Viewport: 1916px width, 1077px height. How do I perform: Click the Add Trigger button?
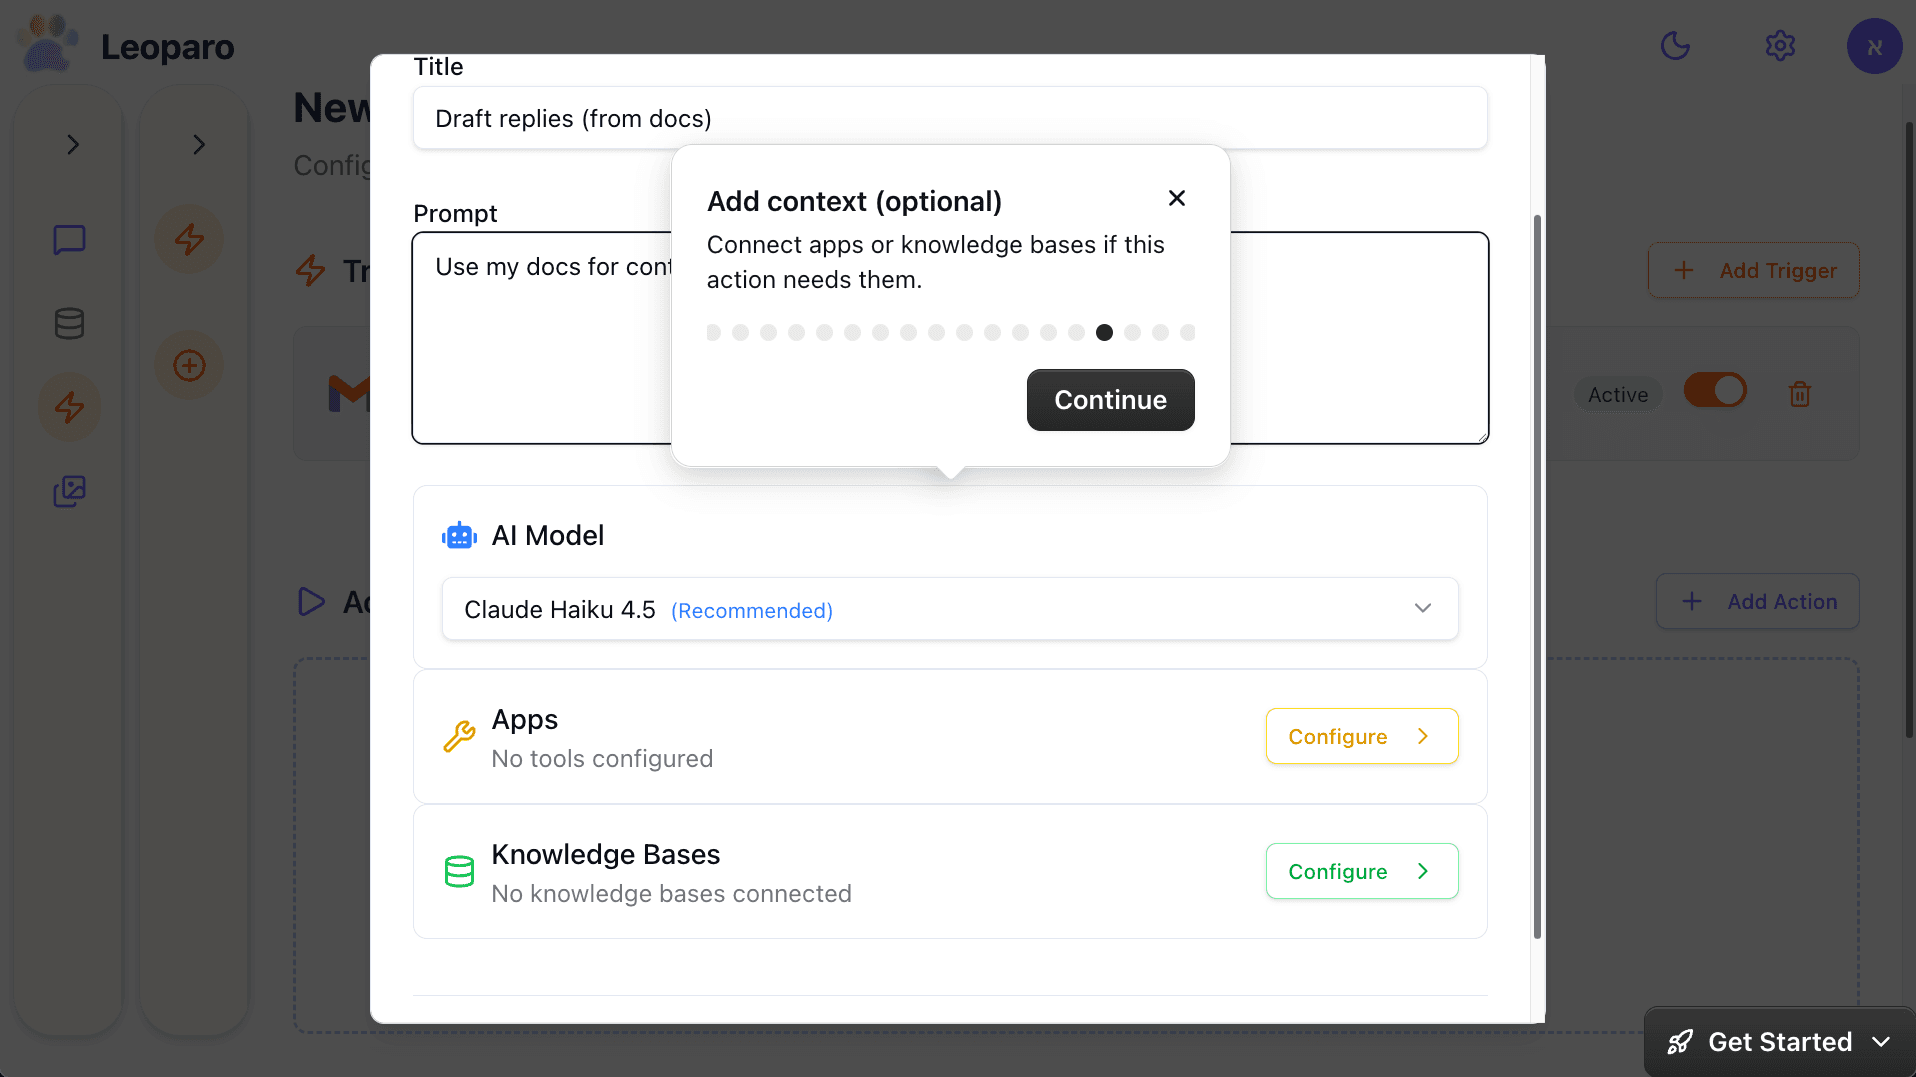click(1753, 270)
